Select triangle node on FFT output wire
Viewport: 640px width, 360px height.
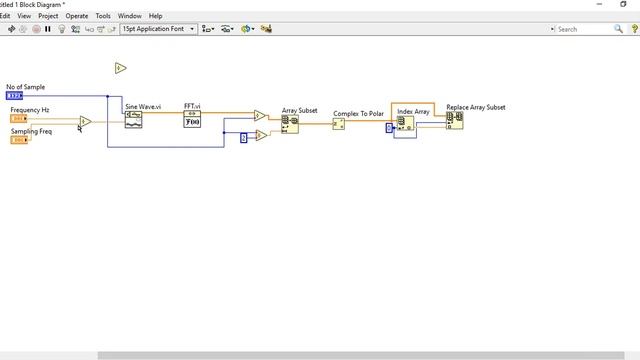point(260,116)
